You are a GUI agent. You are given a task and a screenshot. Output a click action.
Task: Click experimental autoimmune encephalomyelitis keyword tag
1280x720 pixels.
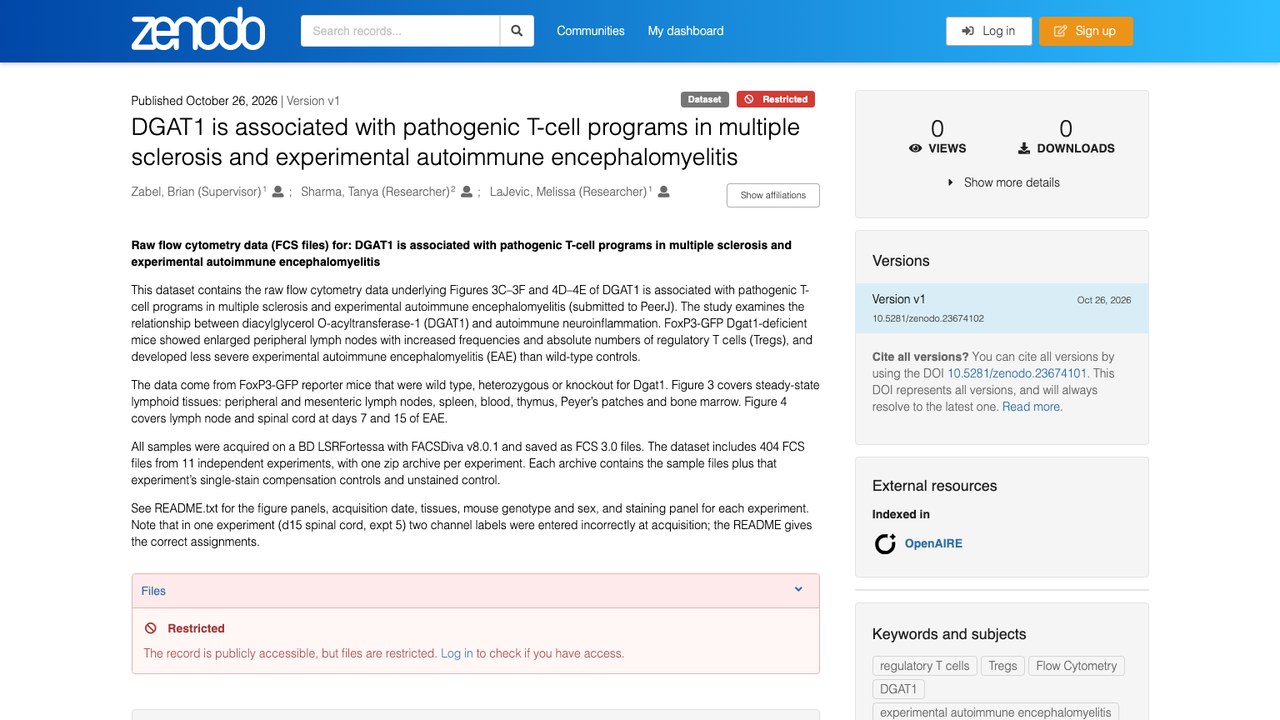(x=996, y=712)
